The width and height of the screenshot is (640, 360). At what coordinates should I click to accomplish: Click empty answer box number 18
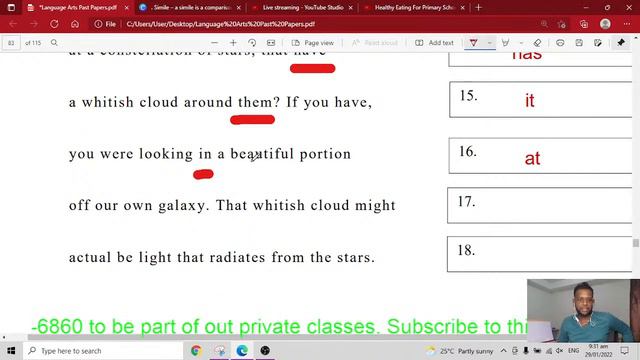539,254
